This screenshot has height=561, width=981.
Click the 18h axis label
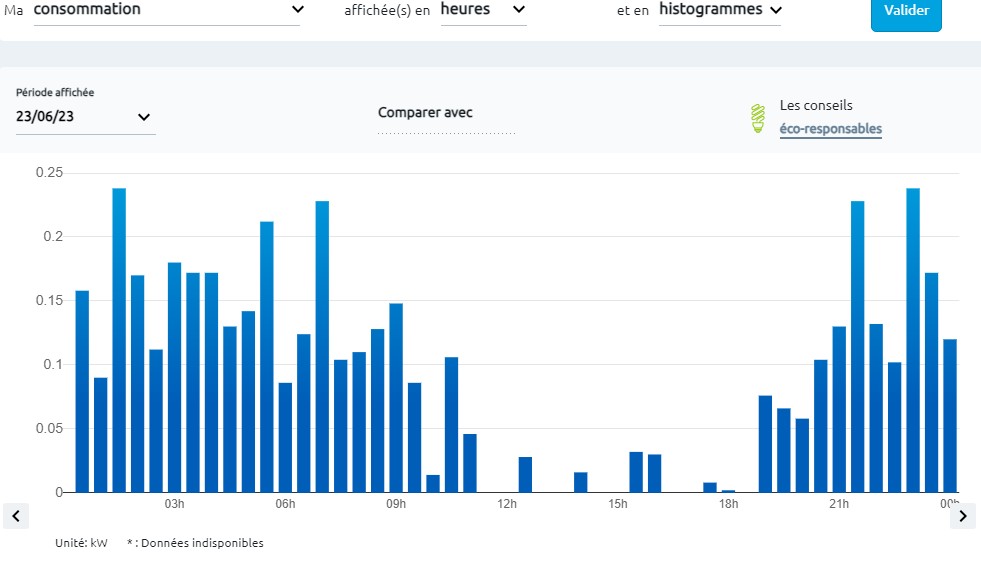click(x=728, y=503)
